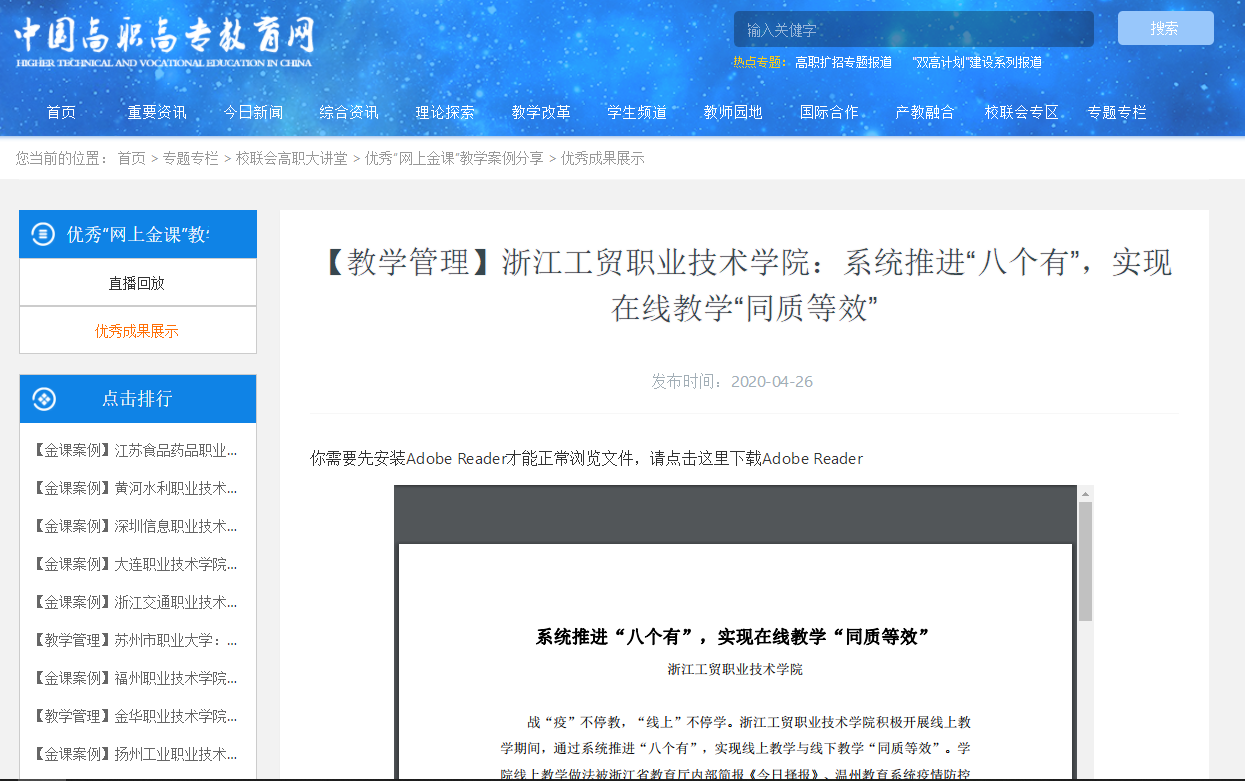Viewport: 1245px width, 781px height.
Task: Go to 今日新闻 in the navigation bar
Action: (x=253, y=112)
